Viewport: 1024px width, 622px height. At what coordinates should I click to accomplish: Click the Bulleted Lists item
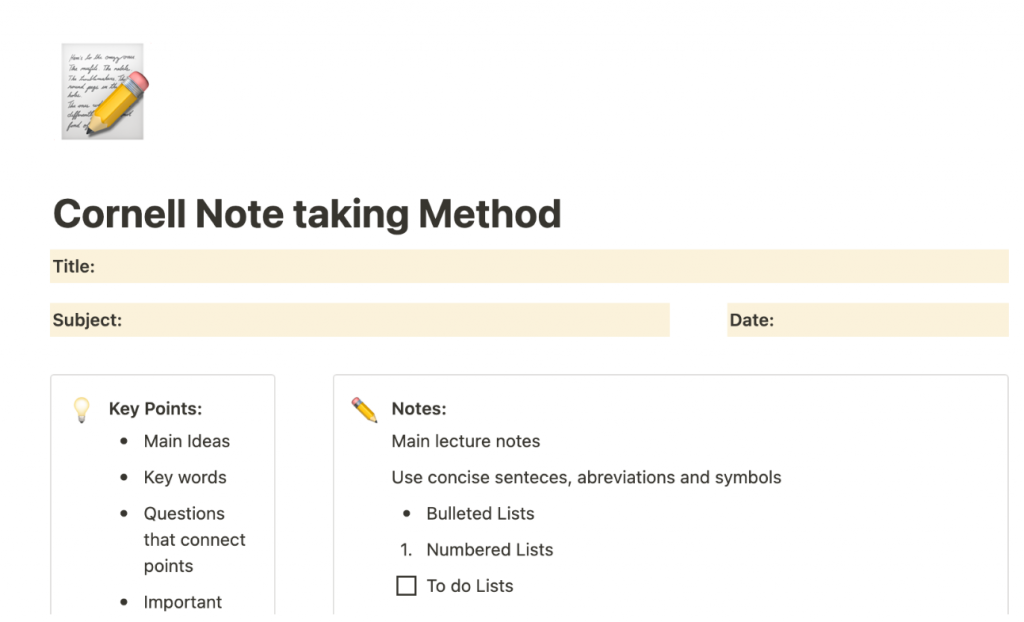tap(480, 513)
